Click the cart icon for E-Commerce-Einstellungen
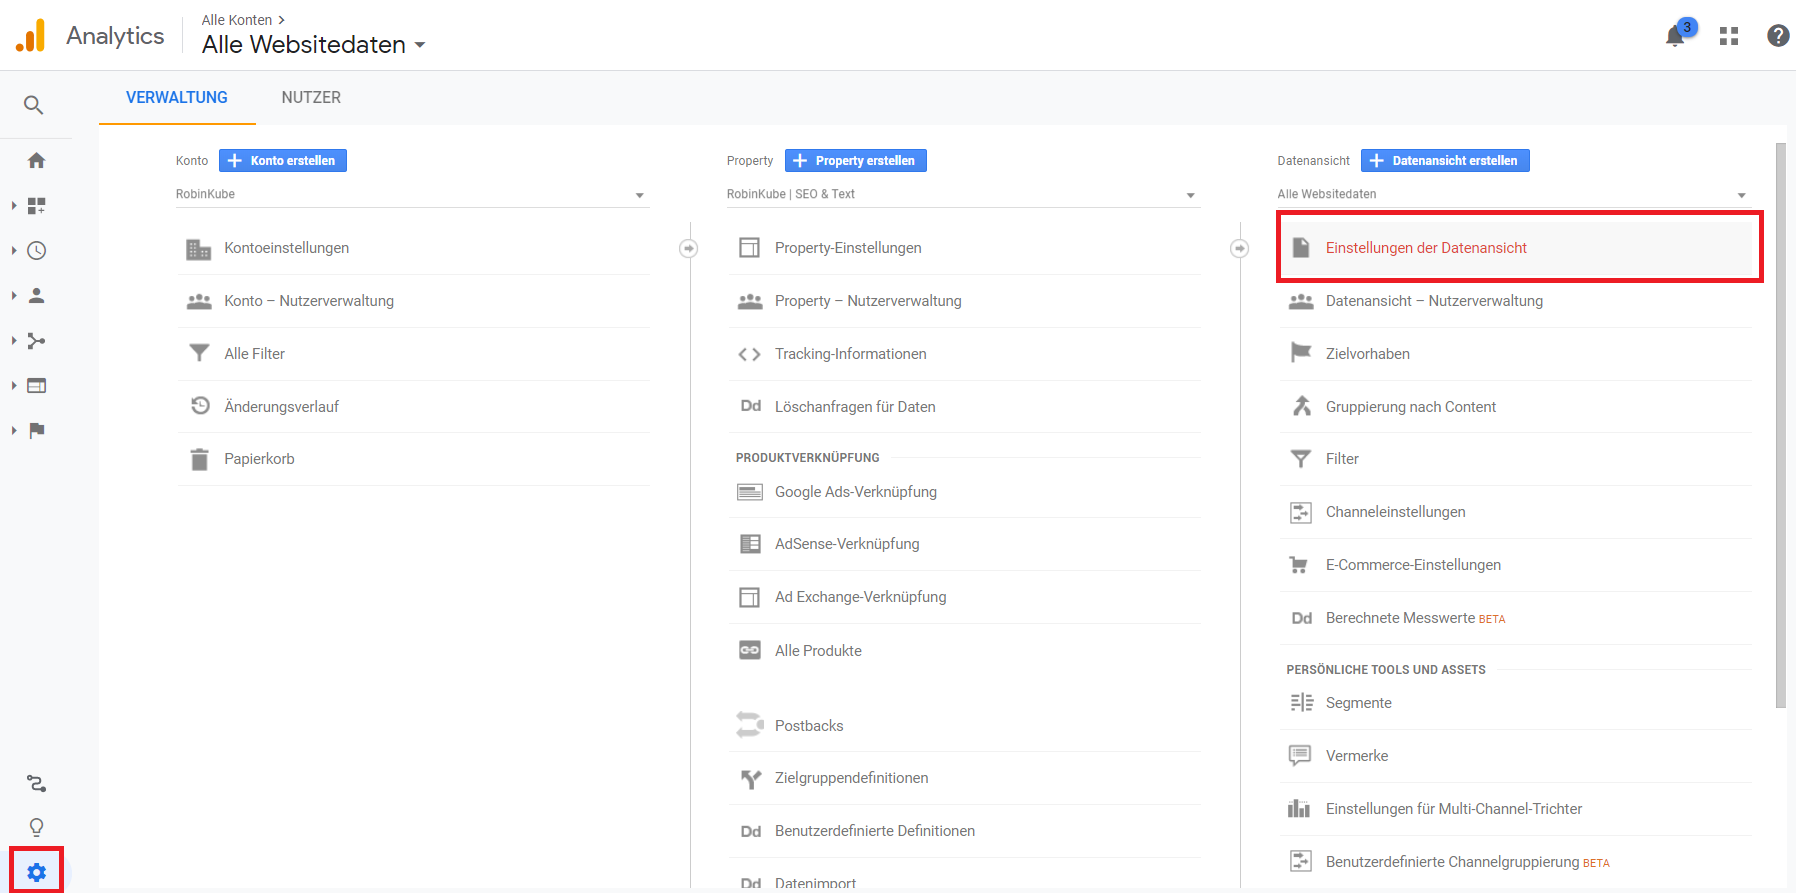The image size is (1796, 893). [x=1299, y=565]
